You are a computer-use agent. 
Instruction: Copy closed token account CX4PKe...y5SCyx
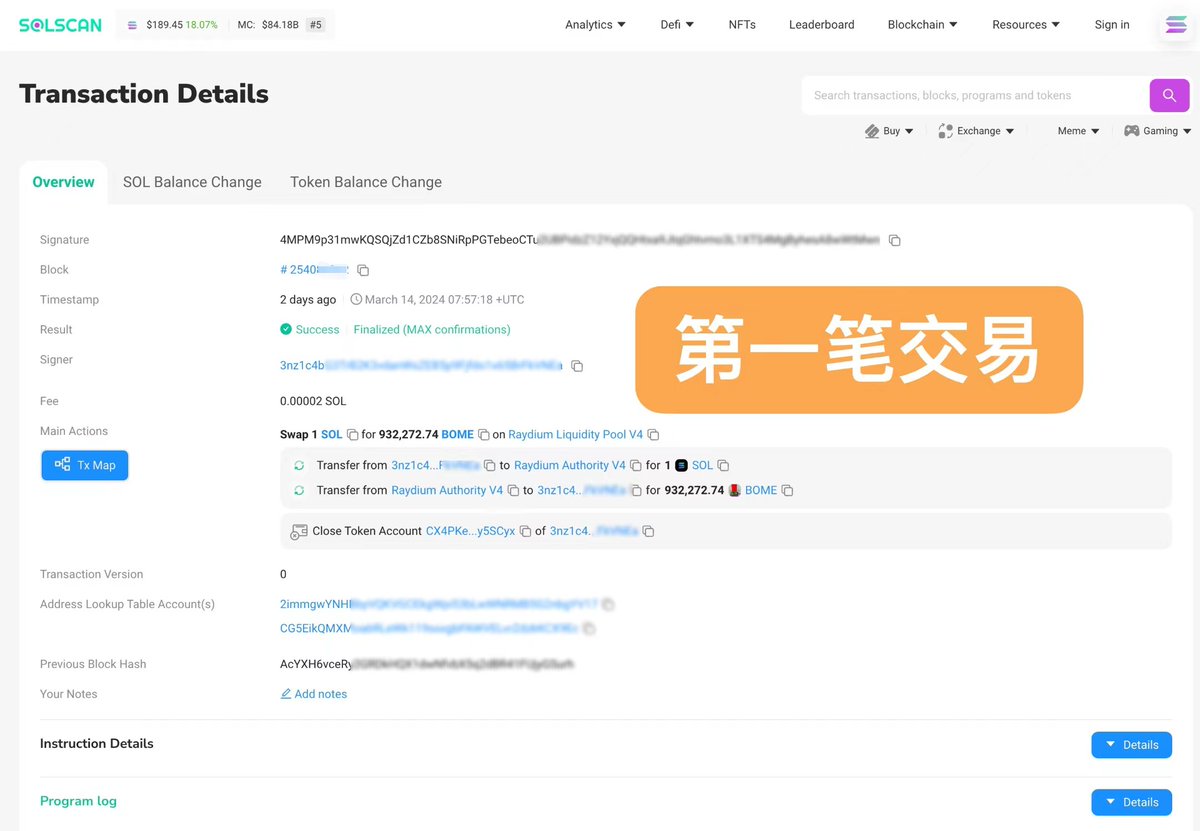[525, 532]
